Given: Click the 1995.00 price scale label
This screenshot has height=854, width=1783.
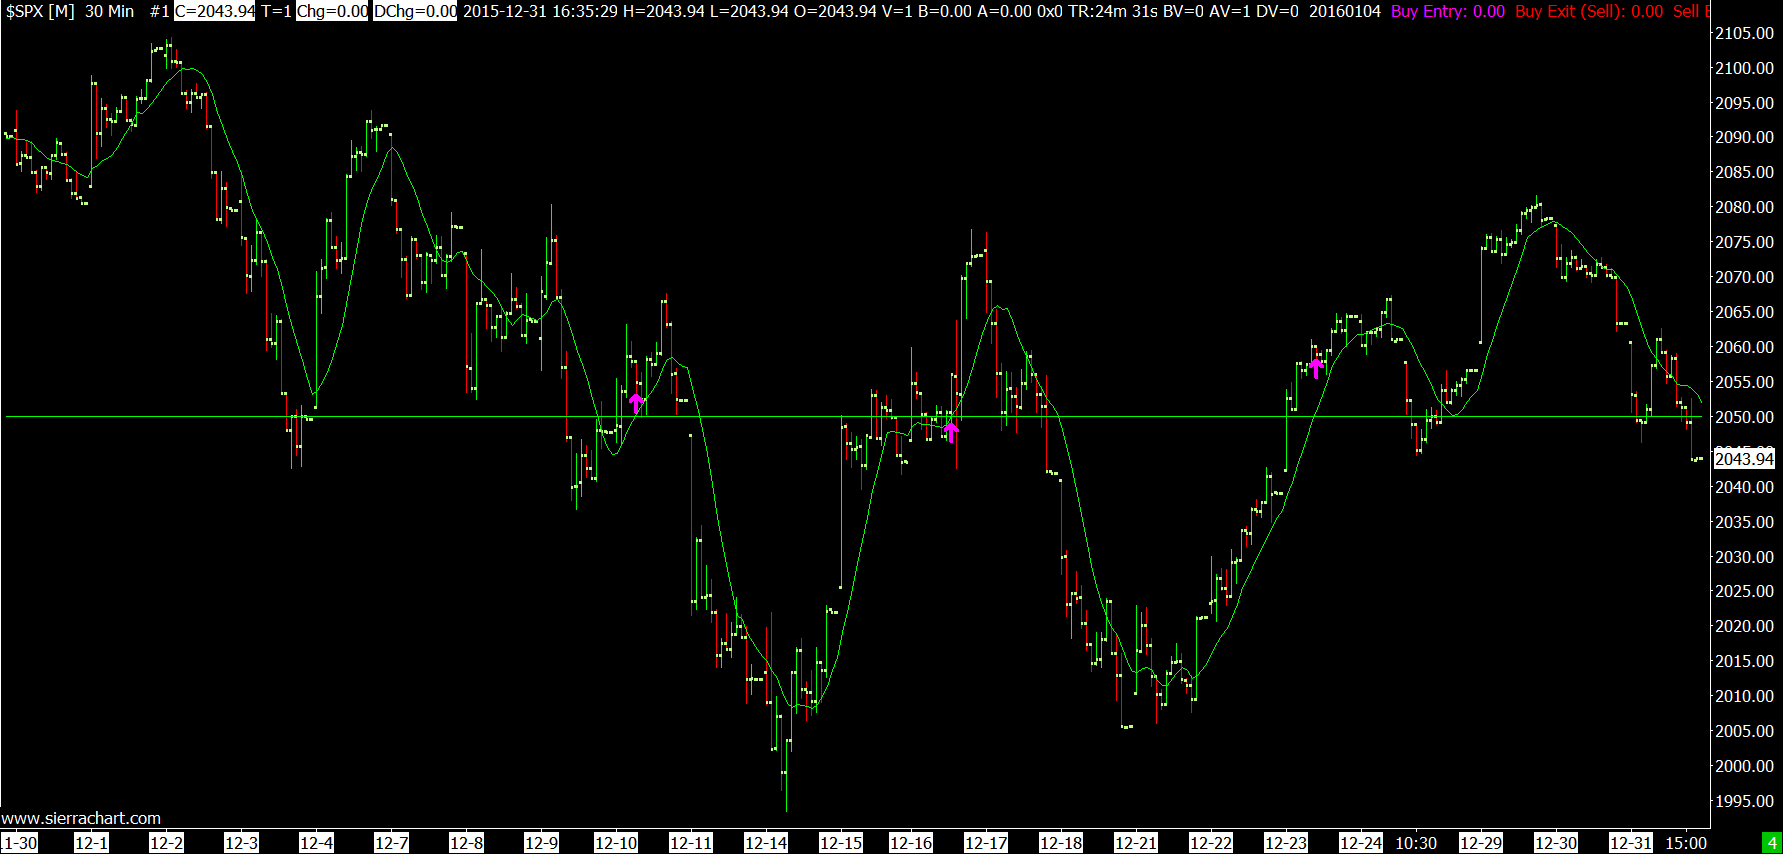Looking at the screenshot, I should coord(1744,801).
